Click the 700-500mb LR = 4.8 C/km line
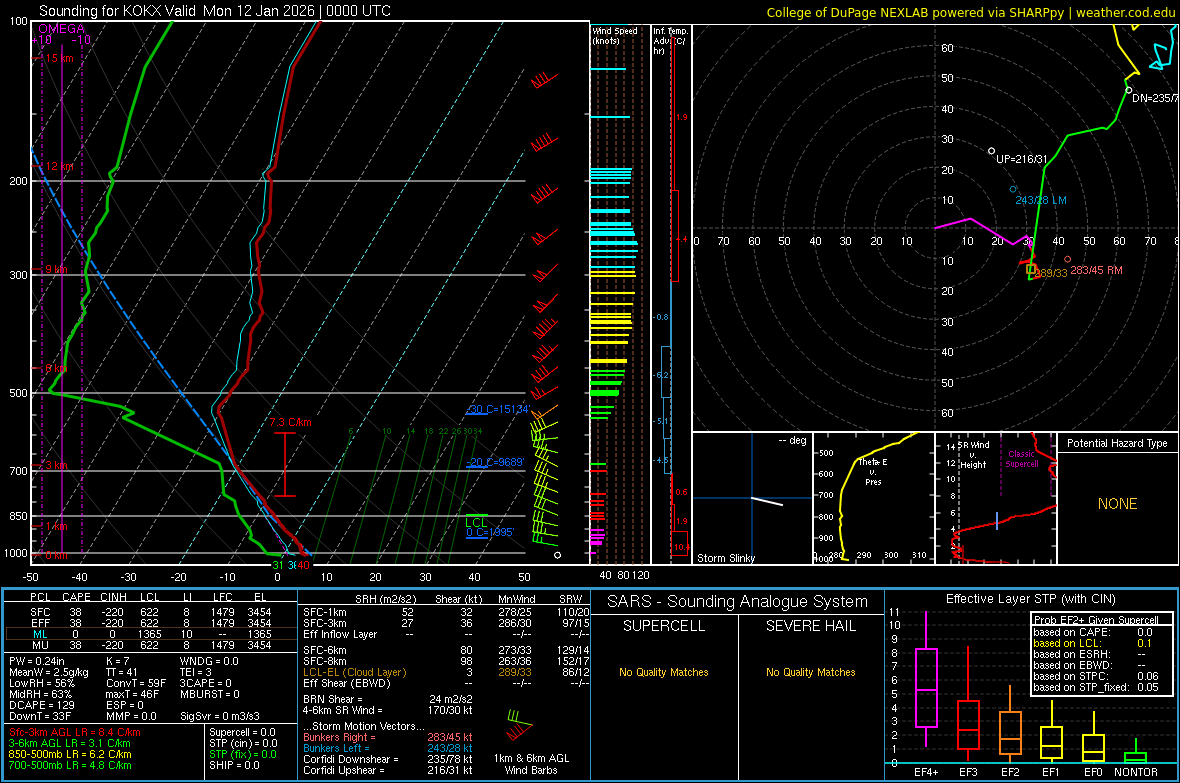Image resolution: width=1180 pixels, height=783 pixels. 70,765
